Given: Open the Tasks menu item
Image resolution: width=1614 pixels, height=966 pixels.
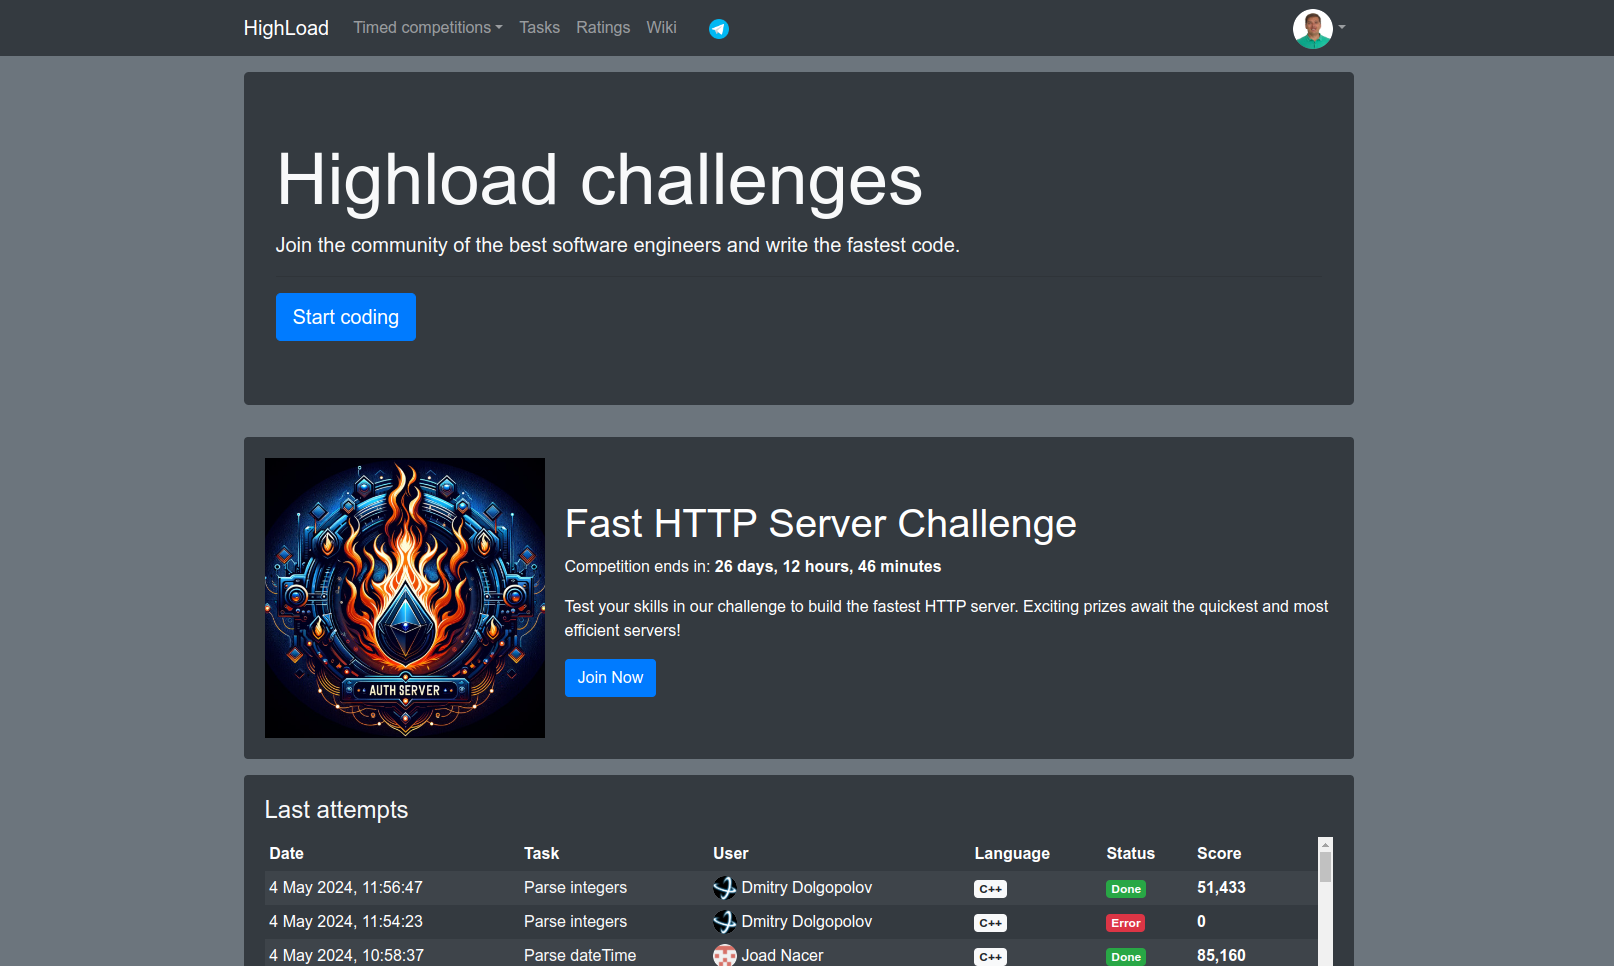Looking at the screenshot, I should pyautogui.click(x=539, y=27).
